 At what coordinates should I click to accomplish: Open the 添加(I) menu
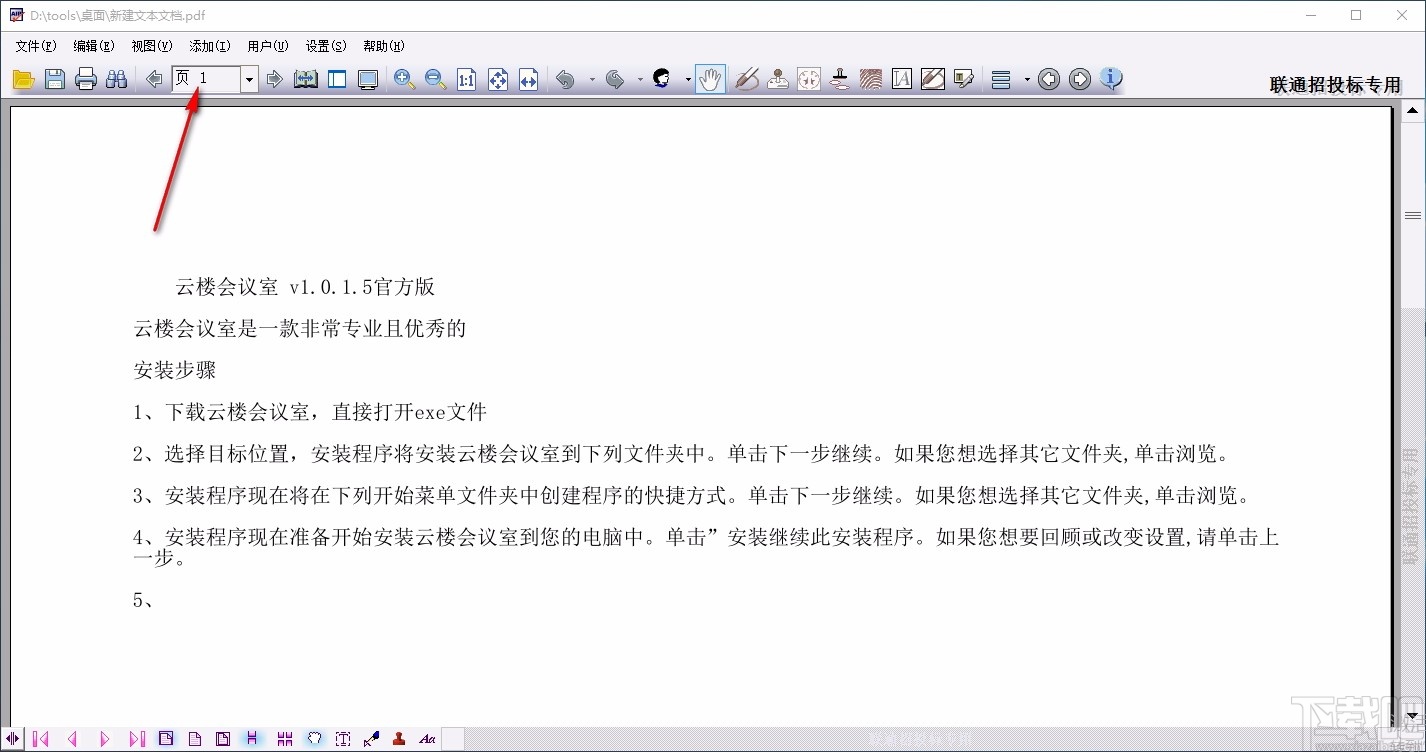pos(210,46)
